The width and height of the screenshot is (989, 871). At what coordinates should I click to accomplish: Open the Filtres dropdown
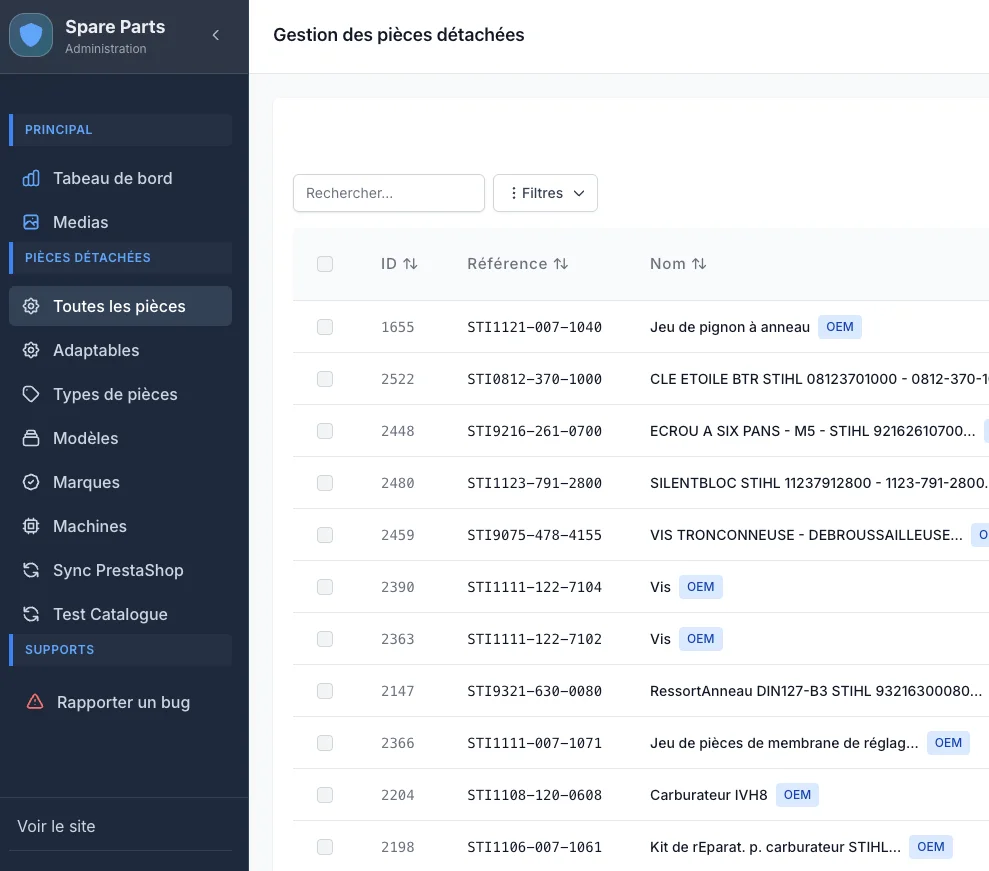pos(545,193)
